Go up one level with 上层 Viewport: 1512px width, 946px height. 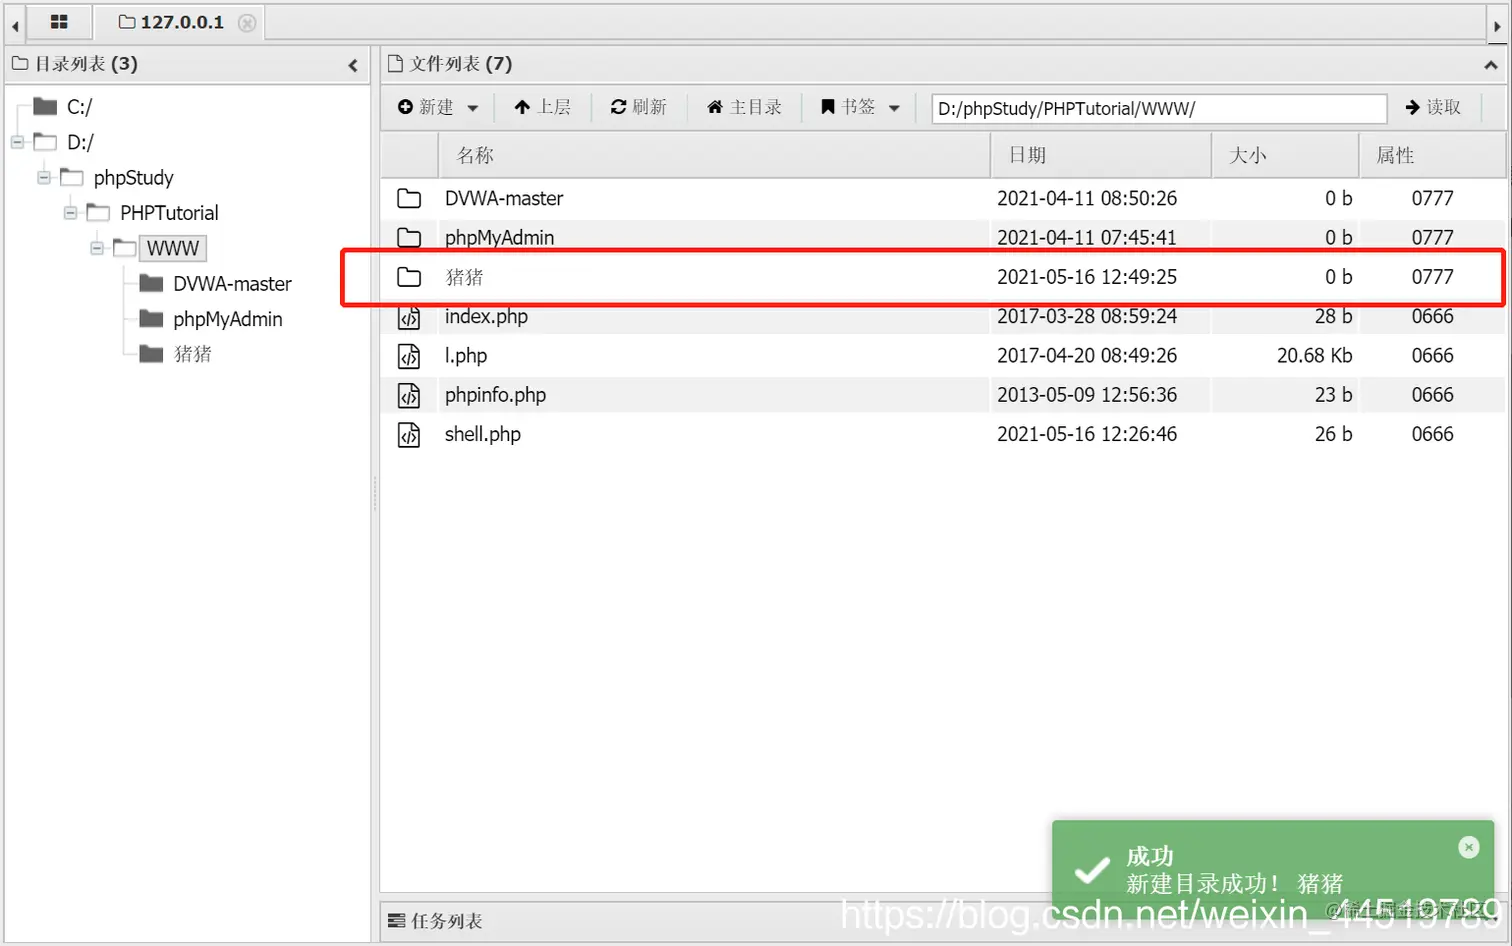pos(542,107)
